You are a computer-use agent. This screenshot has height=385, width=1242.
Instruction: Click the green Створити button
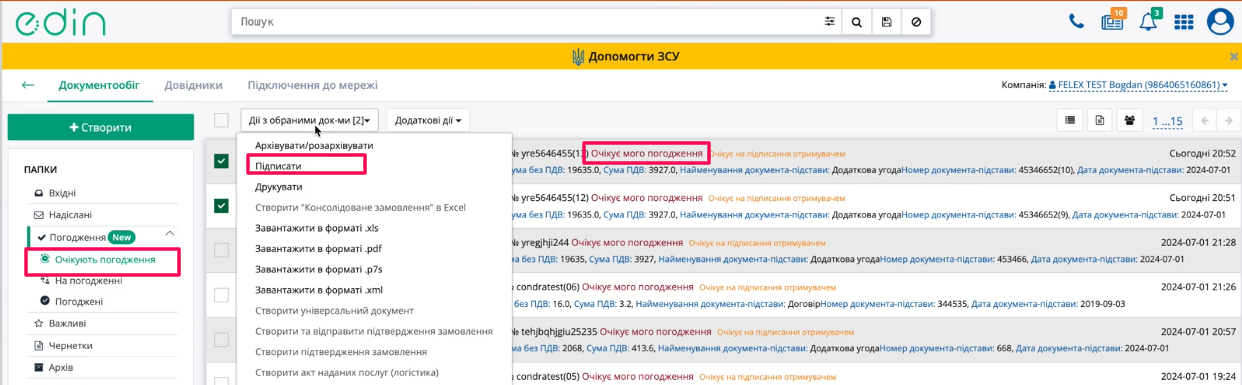click(101, 127)
